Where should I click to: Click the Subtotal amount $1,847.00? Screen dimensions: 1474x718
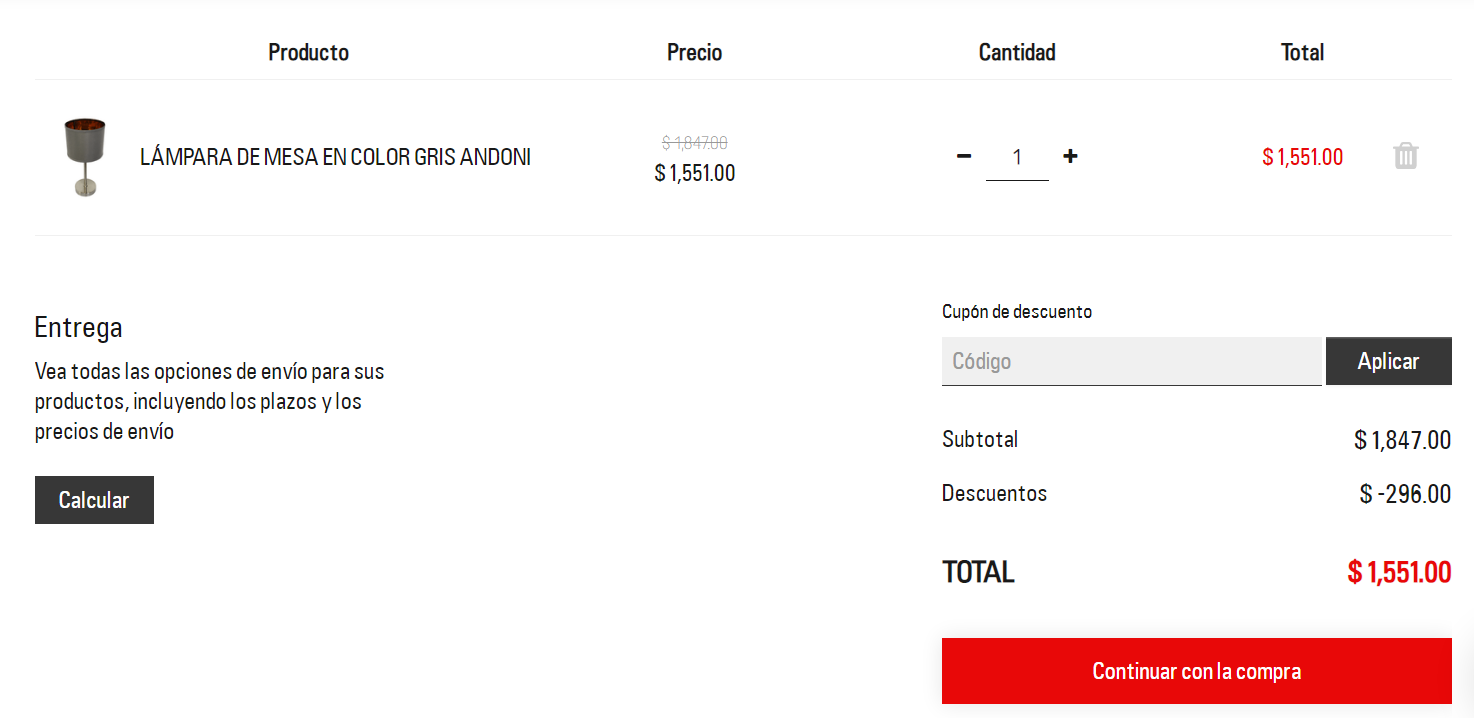pyautogui.click(x=1402, y=440)
